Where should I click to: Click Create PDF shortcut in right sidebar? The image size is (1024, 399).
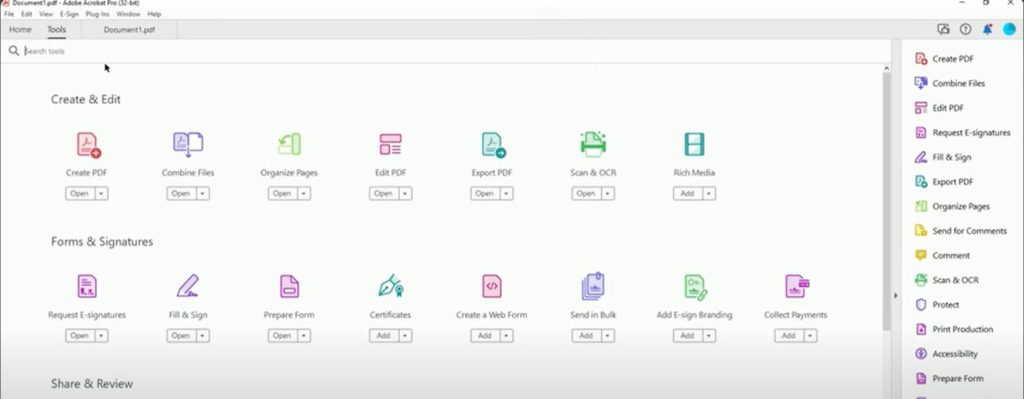[x=945, y=59]
